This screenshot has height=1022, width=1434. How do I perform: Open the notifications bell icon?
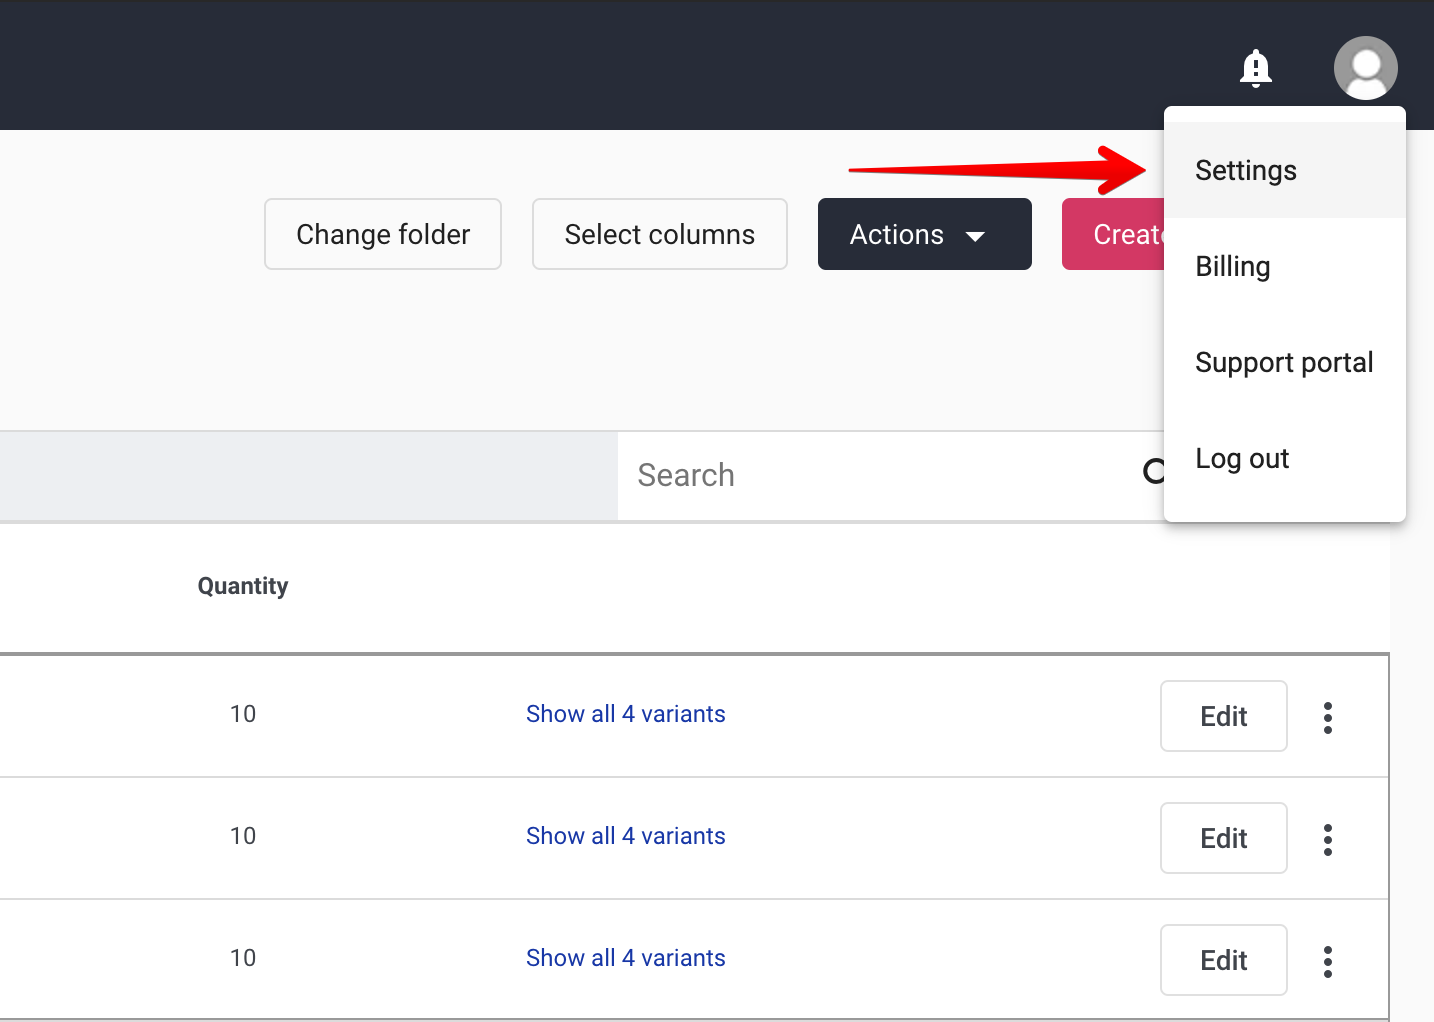coord(1255,68)
